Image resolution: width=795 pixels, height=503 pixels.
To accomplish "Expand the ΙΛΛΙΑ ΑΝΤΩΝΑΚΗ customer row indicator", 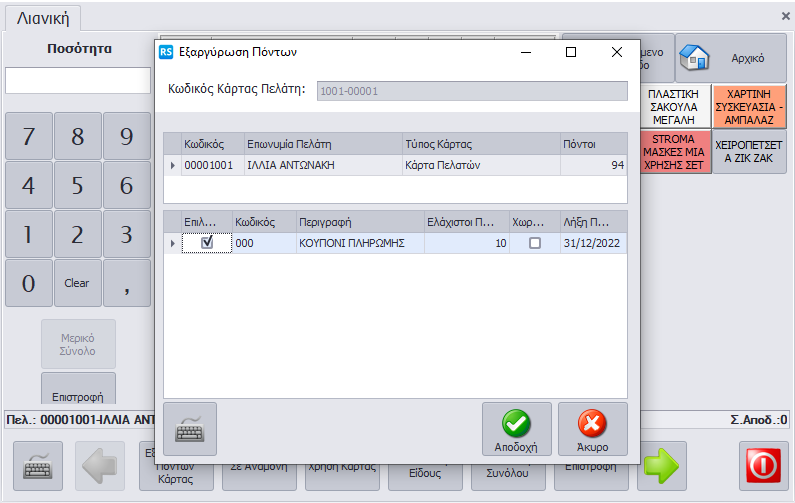I will (173, 165).
